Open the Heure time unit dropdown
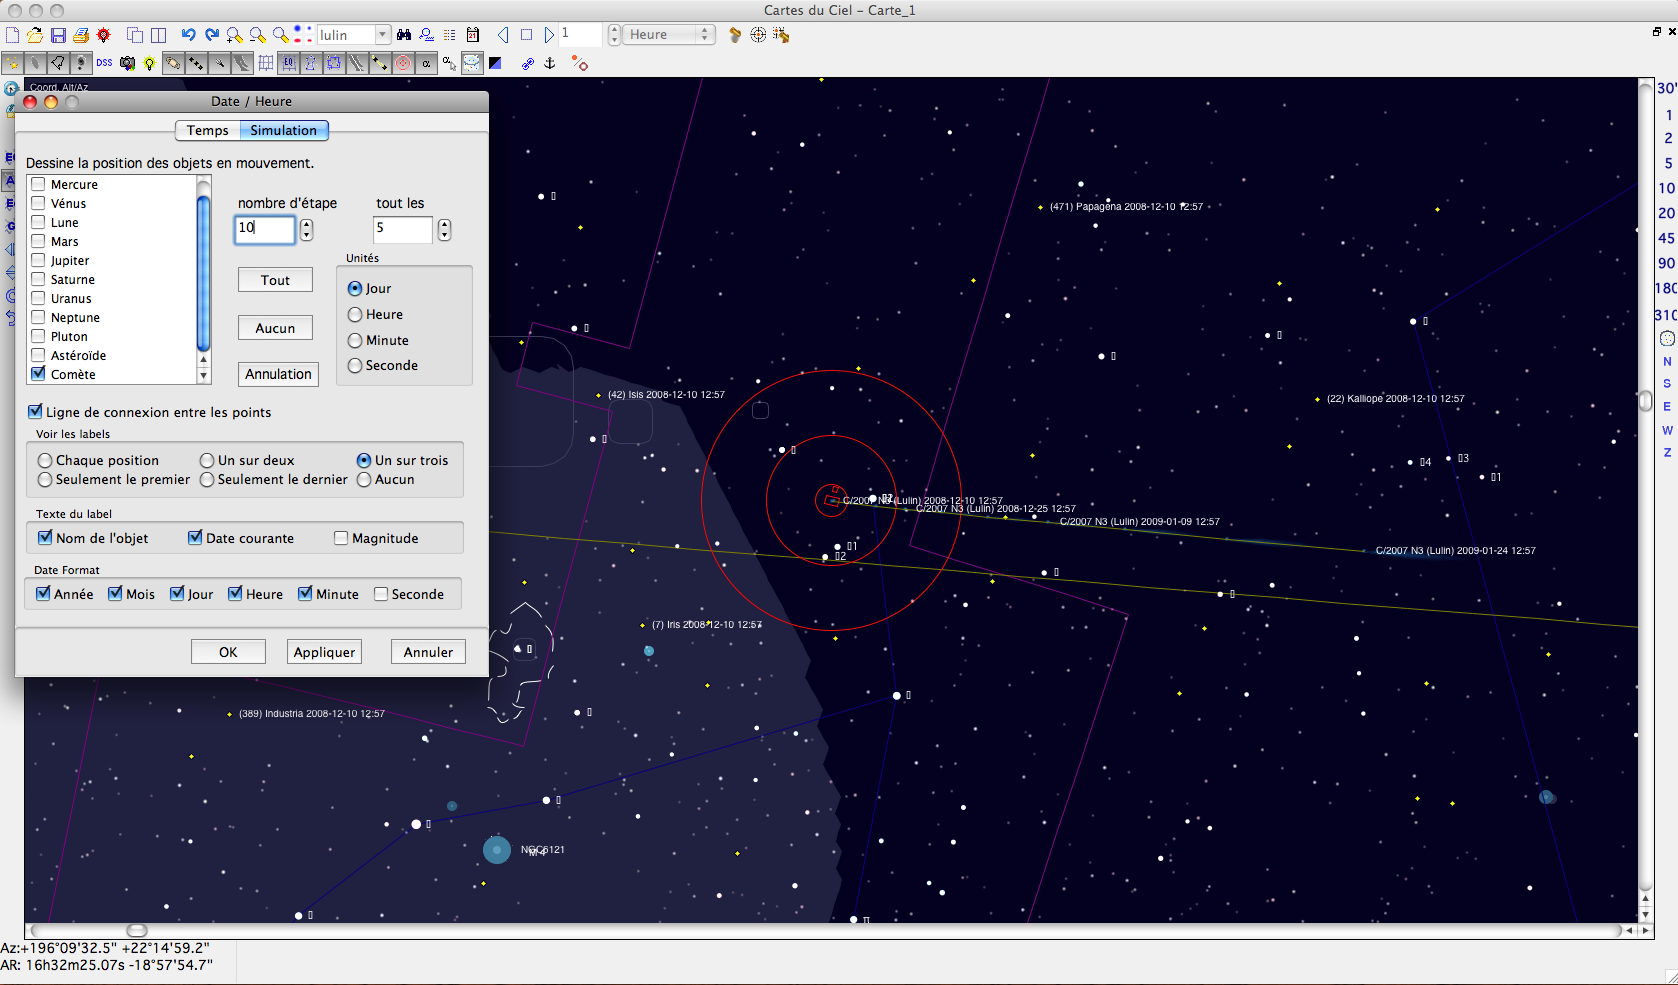Viewport: 1678px width, 985px height. click(x=704, y=35)
